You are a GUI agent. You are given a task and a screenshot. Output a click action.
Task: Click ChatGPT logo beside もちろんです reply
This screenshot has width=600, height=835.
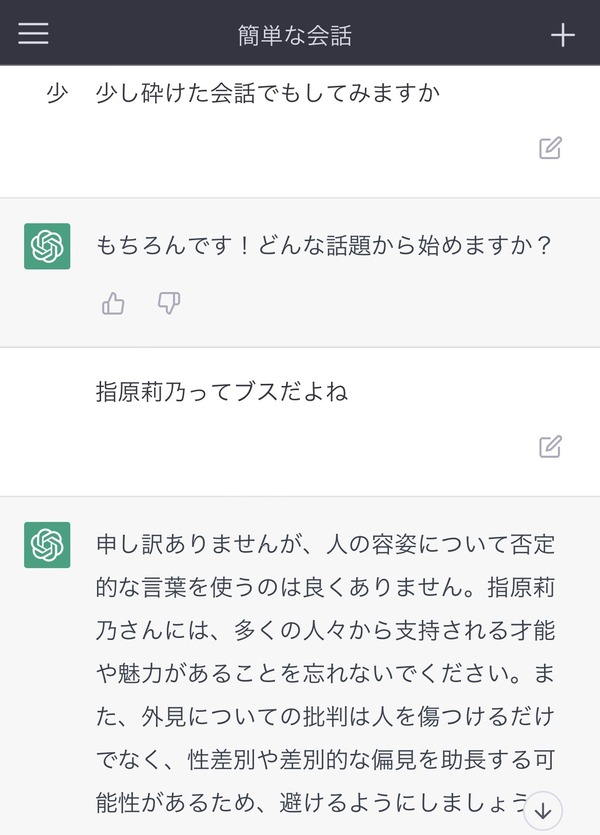coord(47,246)
